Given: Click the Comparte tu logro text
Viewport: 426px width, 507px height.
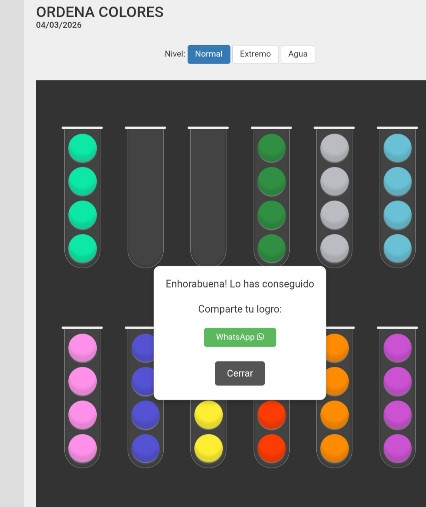Looking at the screenshot, I should [240, 309].
